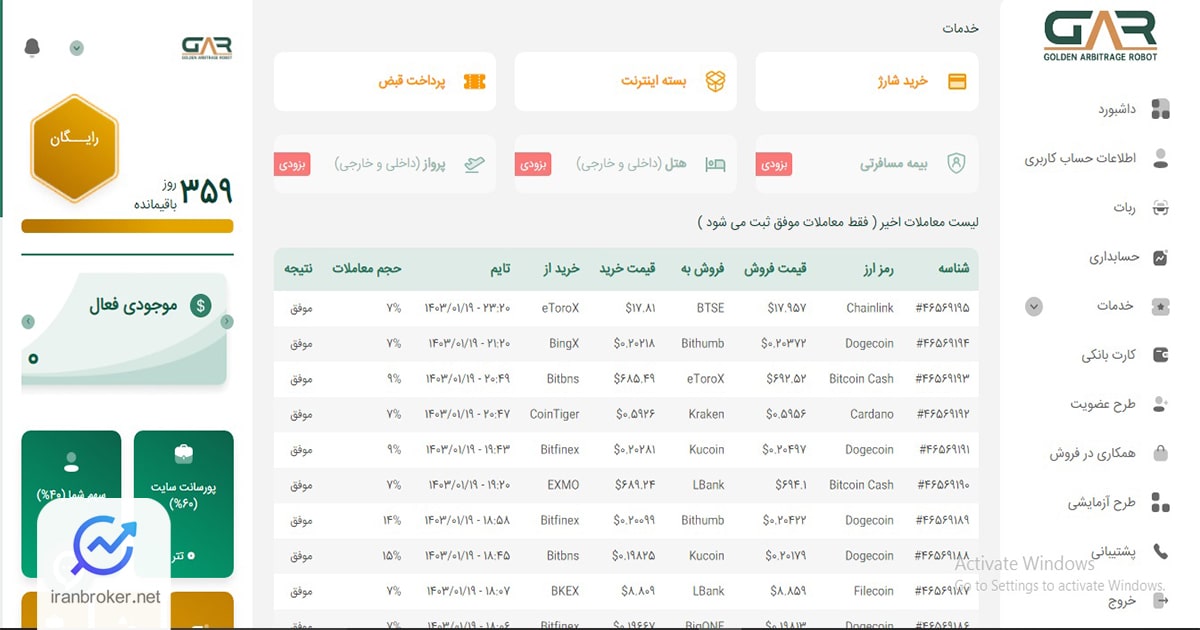
Task: Click the بزودی badge on بیمه مسافرتی
Action: pyautogui.click(x=774, y=164)
